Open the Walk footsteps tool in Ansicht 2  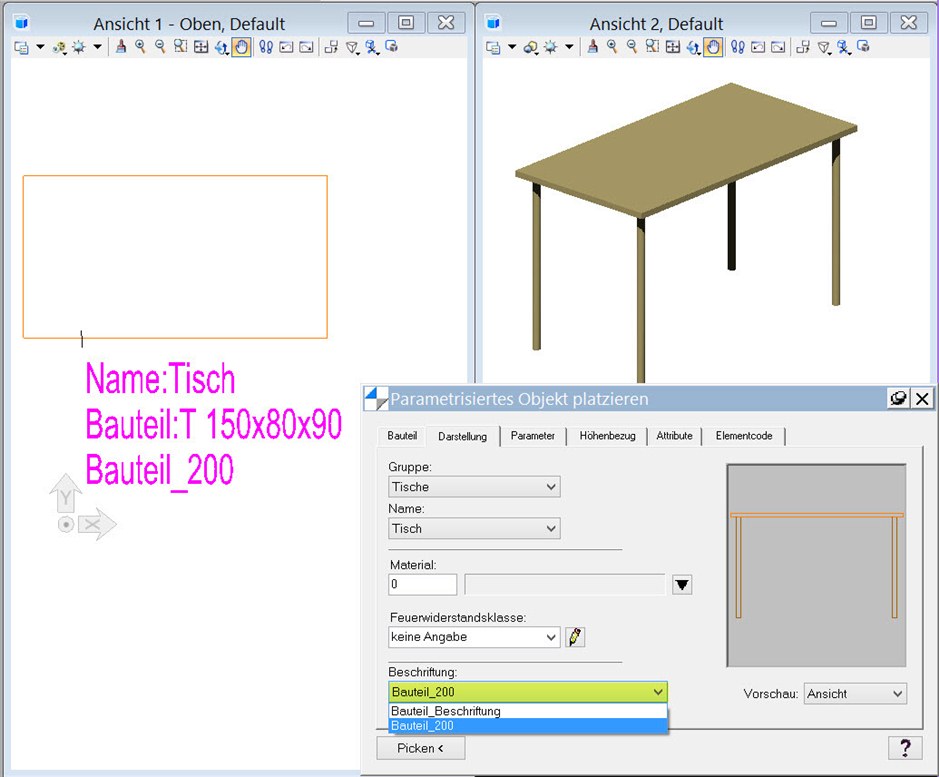click(x=738, y=47)
